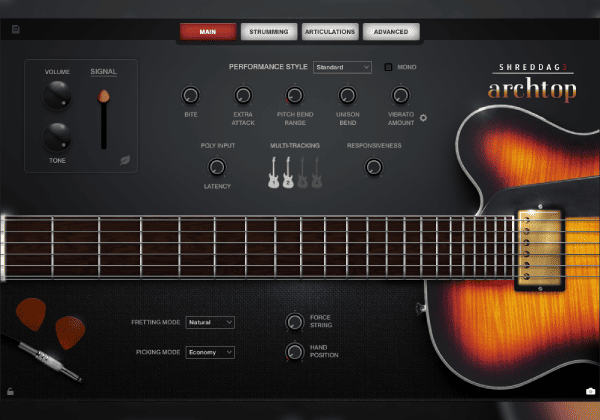This screenshot has height=420, width=600.
Task: Click the UNISON BEND knob
Action: coord(347,95)
